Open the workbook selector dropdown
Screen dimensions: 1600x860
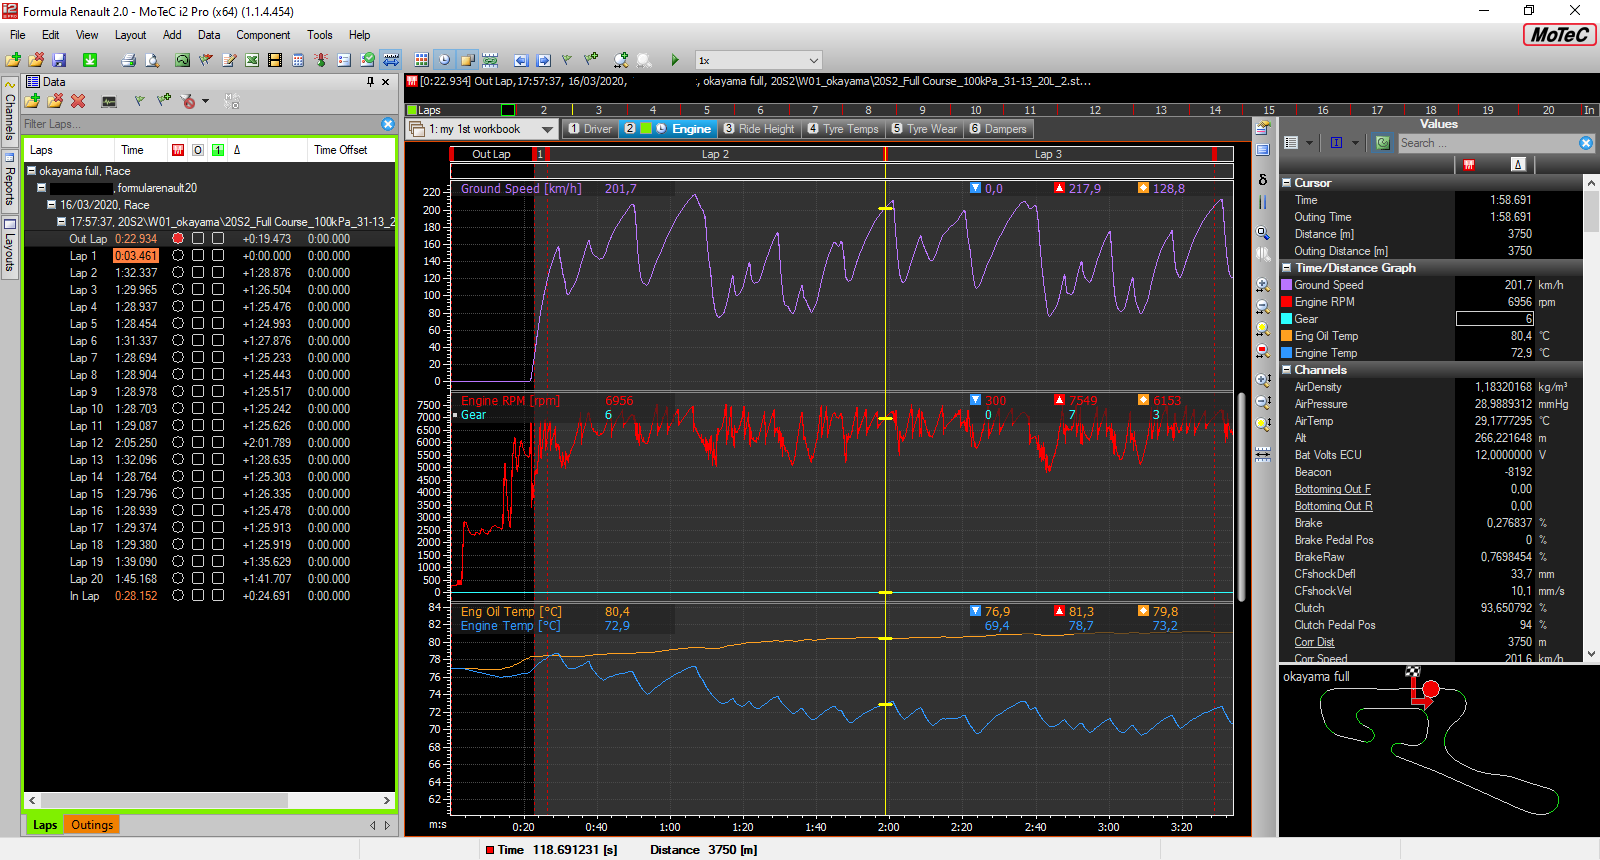pyautogui.click(x=547, y=129)
